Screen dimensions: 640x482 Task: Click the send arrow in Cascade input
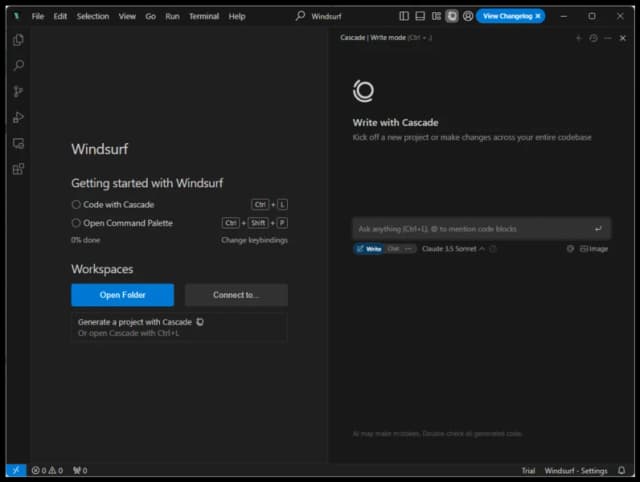point(598,229)
